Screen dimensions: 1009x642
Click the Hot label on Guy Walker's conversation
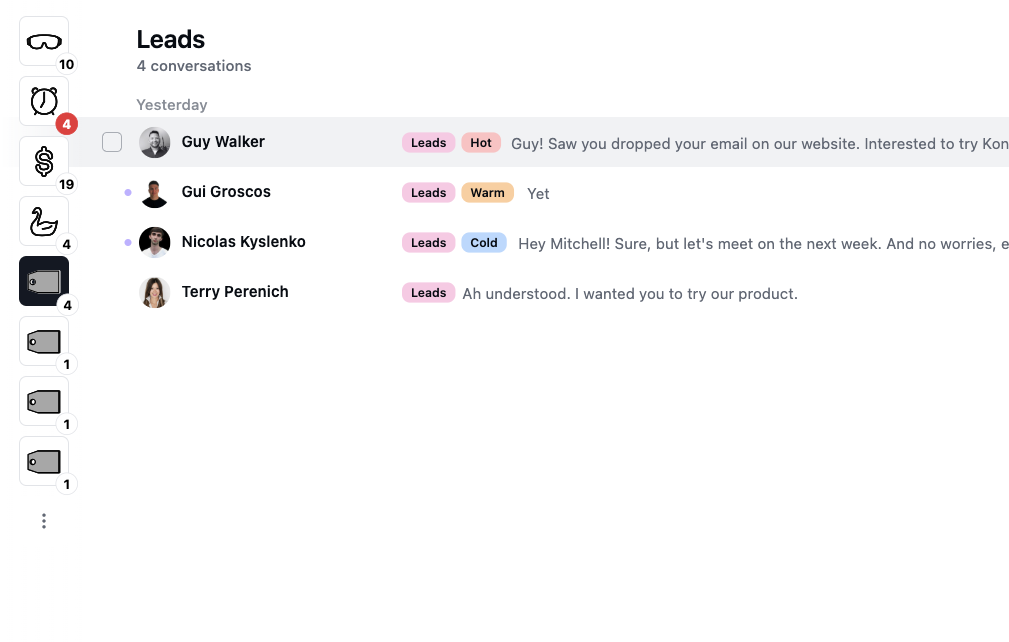point(481,143)
